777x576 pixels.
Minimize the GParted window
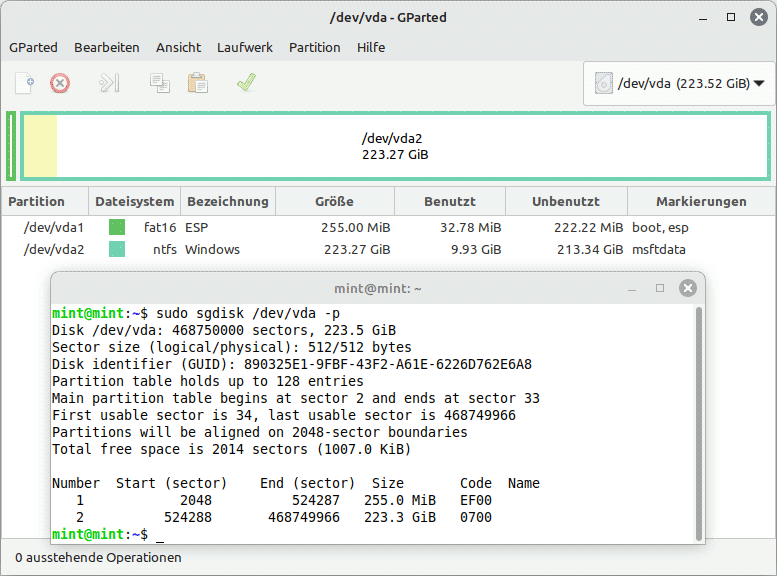click(703, 18)
